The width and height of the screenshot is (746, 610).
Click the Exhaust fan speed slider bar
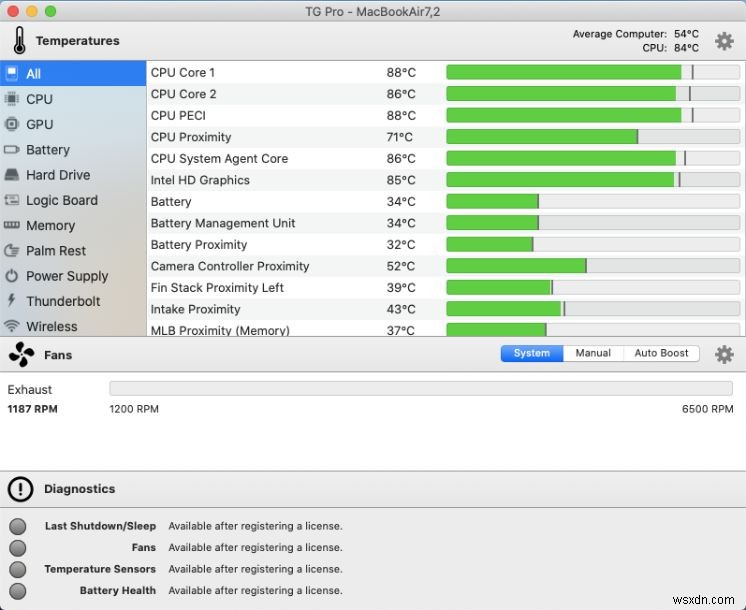[x=421, y=388]
